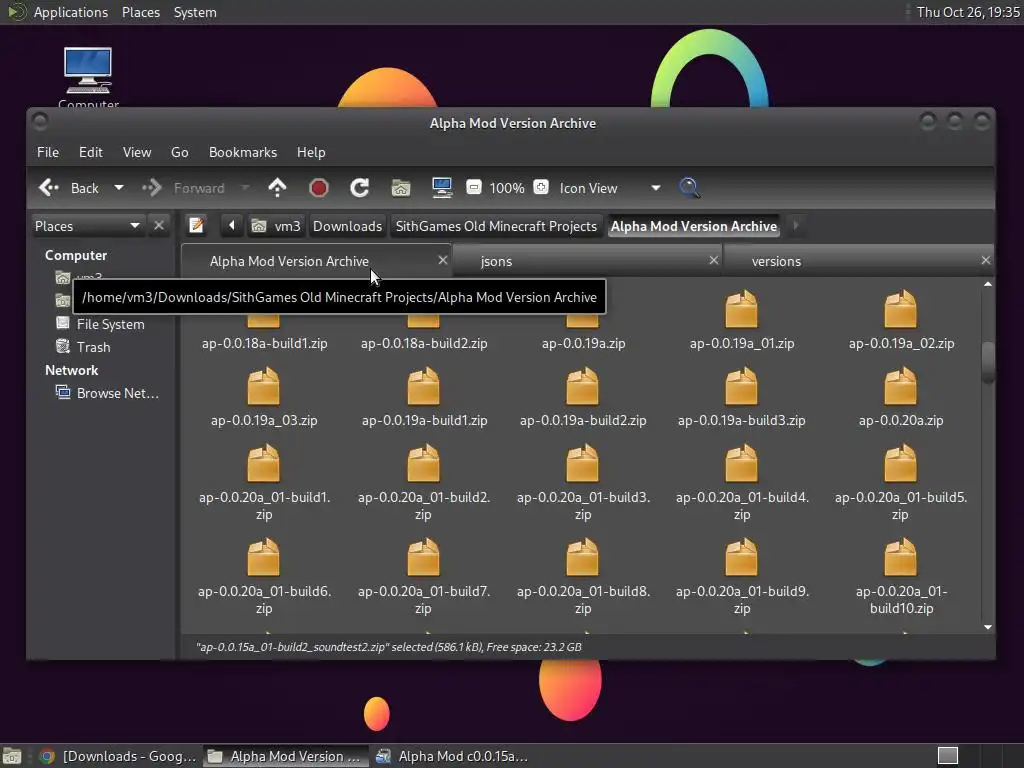This screenshot has height=768, width=1024.
Task: Stop loading with the red stop icon
Action: pyautogui.click(x=318, y=188)
